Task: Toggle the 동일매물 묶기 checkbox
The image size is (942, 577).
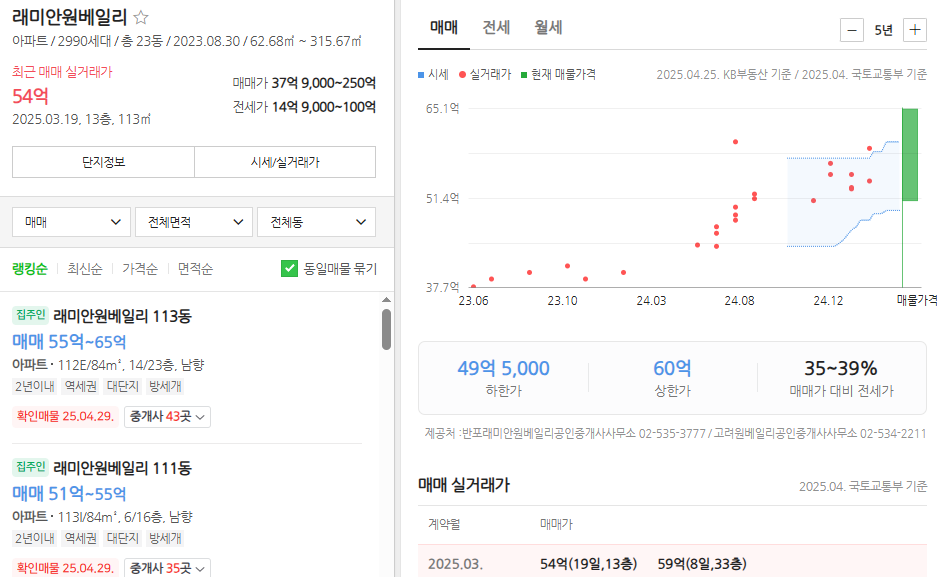Action: pos(290,269)
